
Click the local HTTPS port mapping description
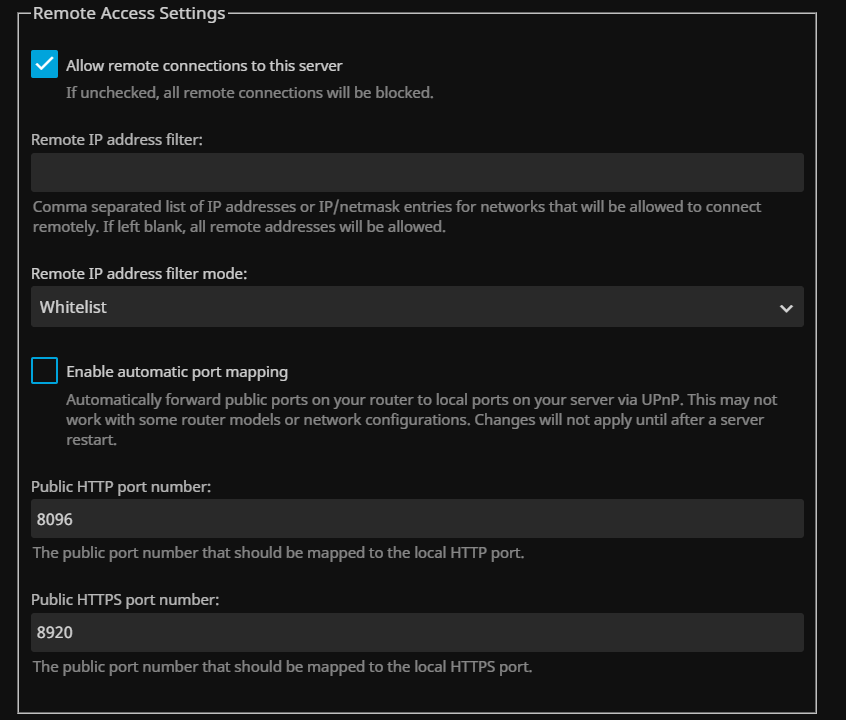[x=282, y=666]
